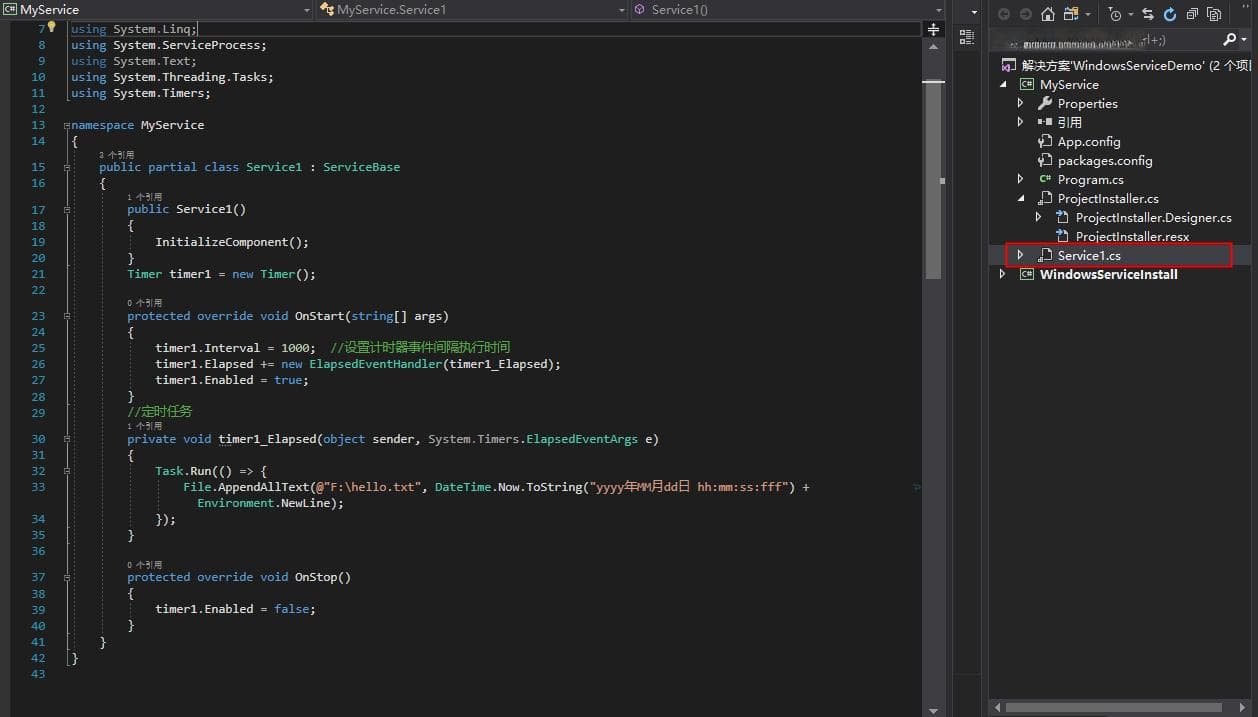Collapse the OnStart method block
The image size is (1258, 717).
(x=66, y=316)
